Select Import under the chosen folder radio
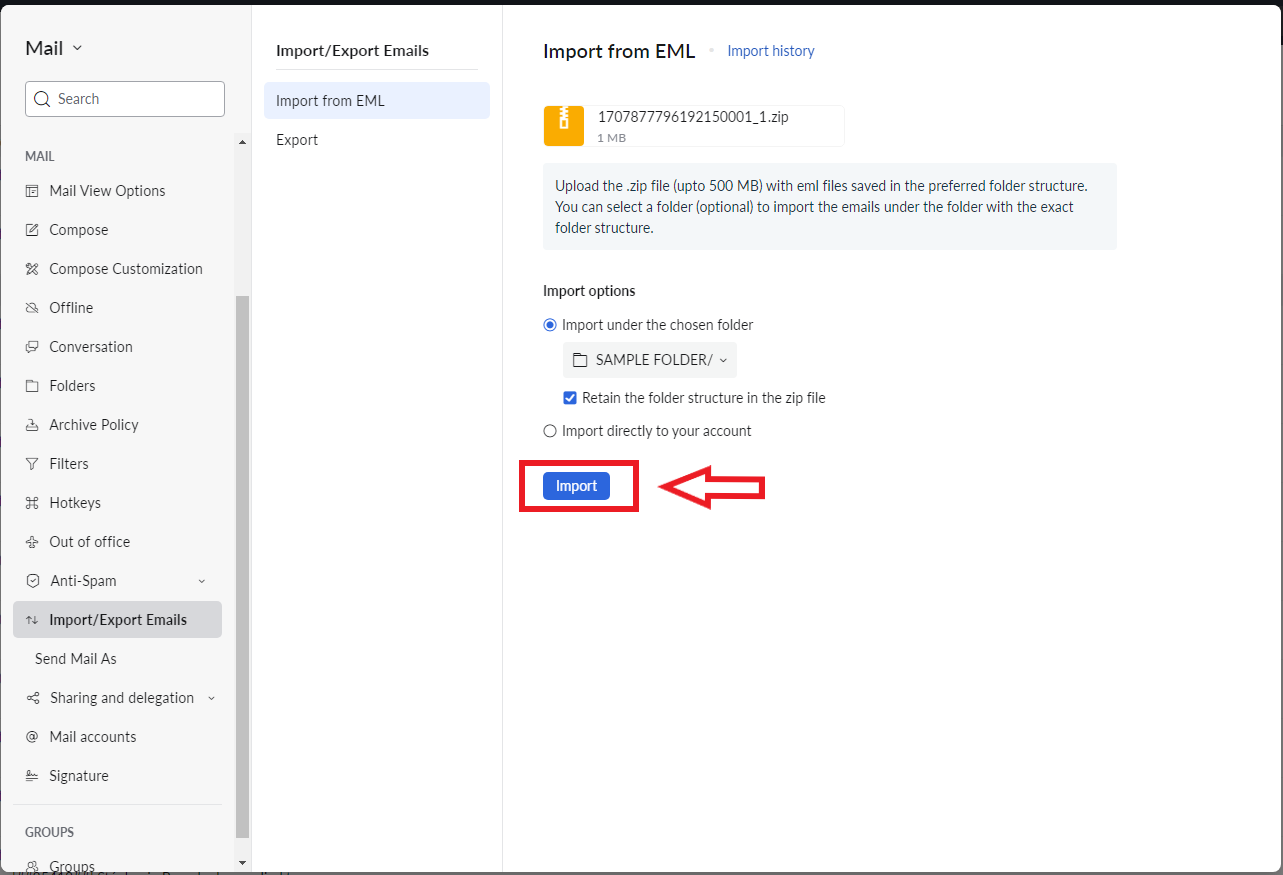This screenshot has width=1283, height=875. point(550,325)
